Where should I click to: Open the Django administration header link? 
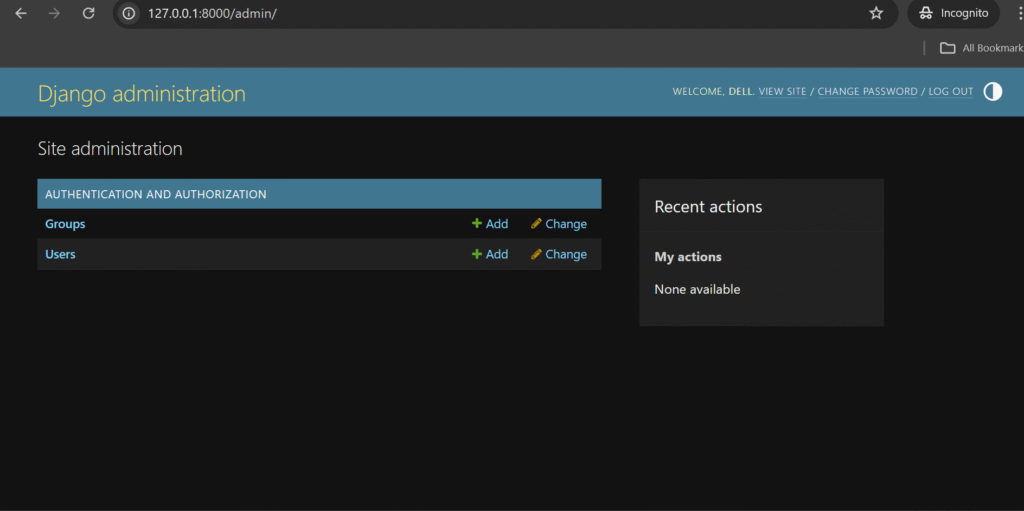click(x=142, y=93)
